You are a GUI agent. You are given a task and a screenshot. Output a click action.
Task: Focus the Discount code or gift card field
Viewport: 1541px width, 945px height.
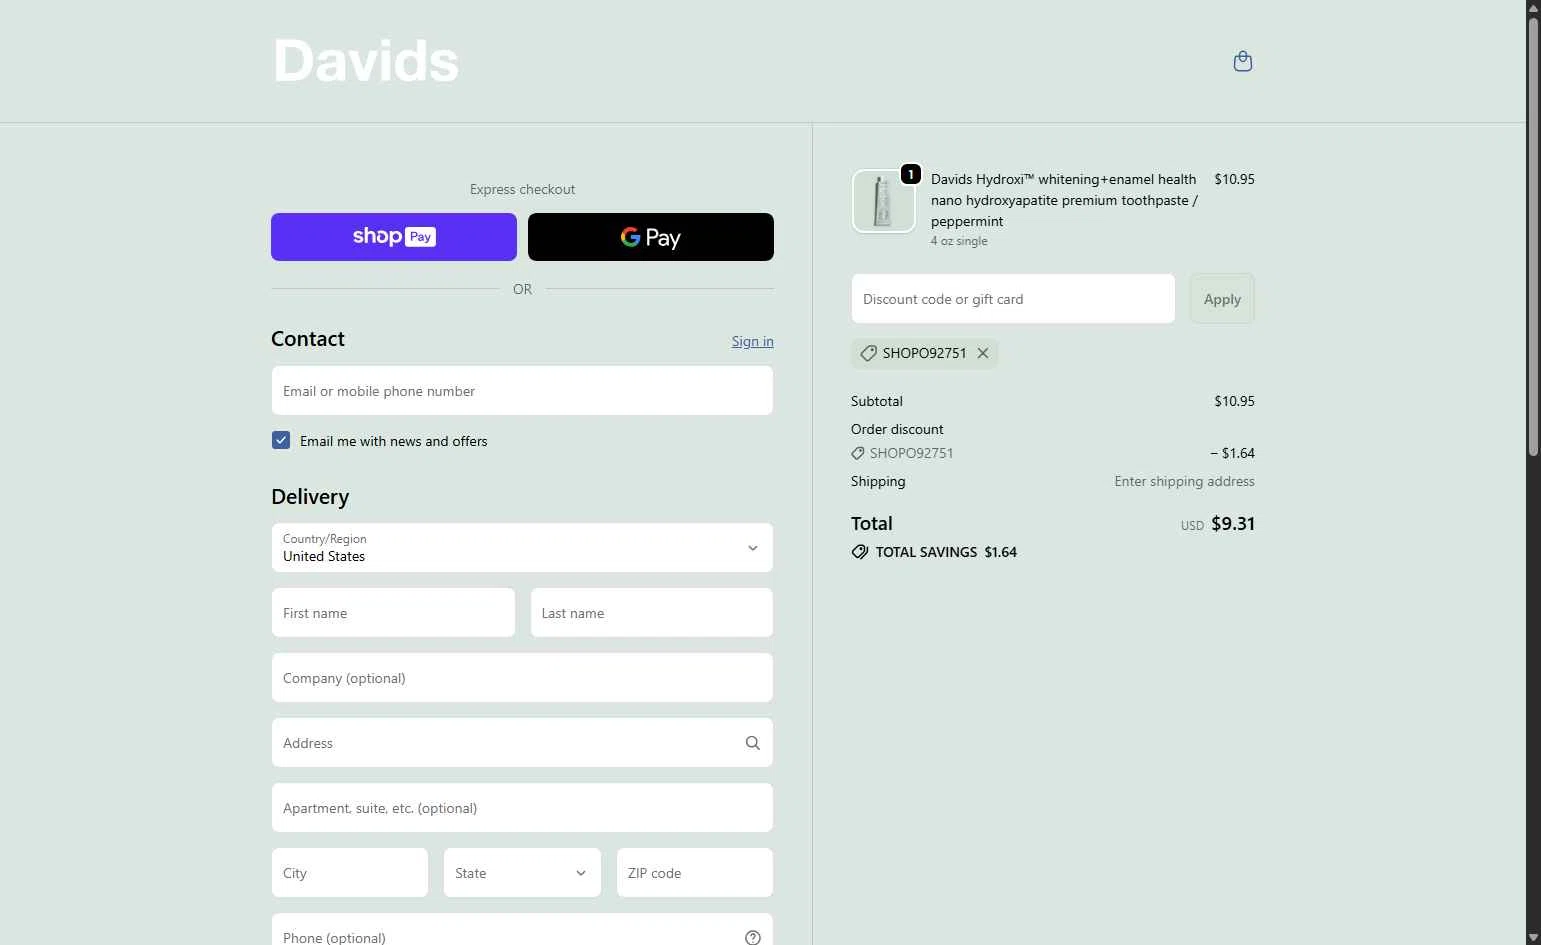click(x=1013, y=299)
